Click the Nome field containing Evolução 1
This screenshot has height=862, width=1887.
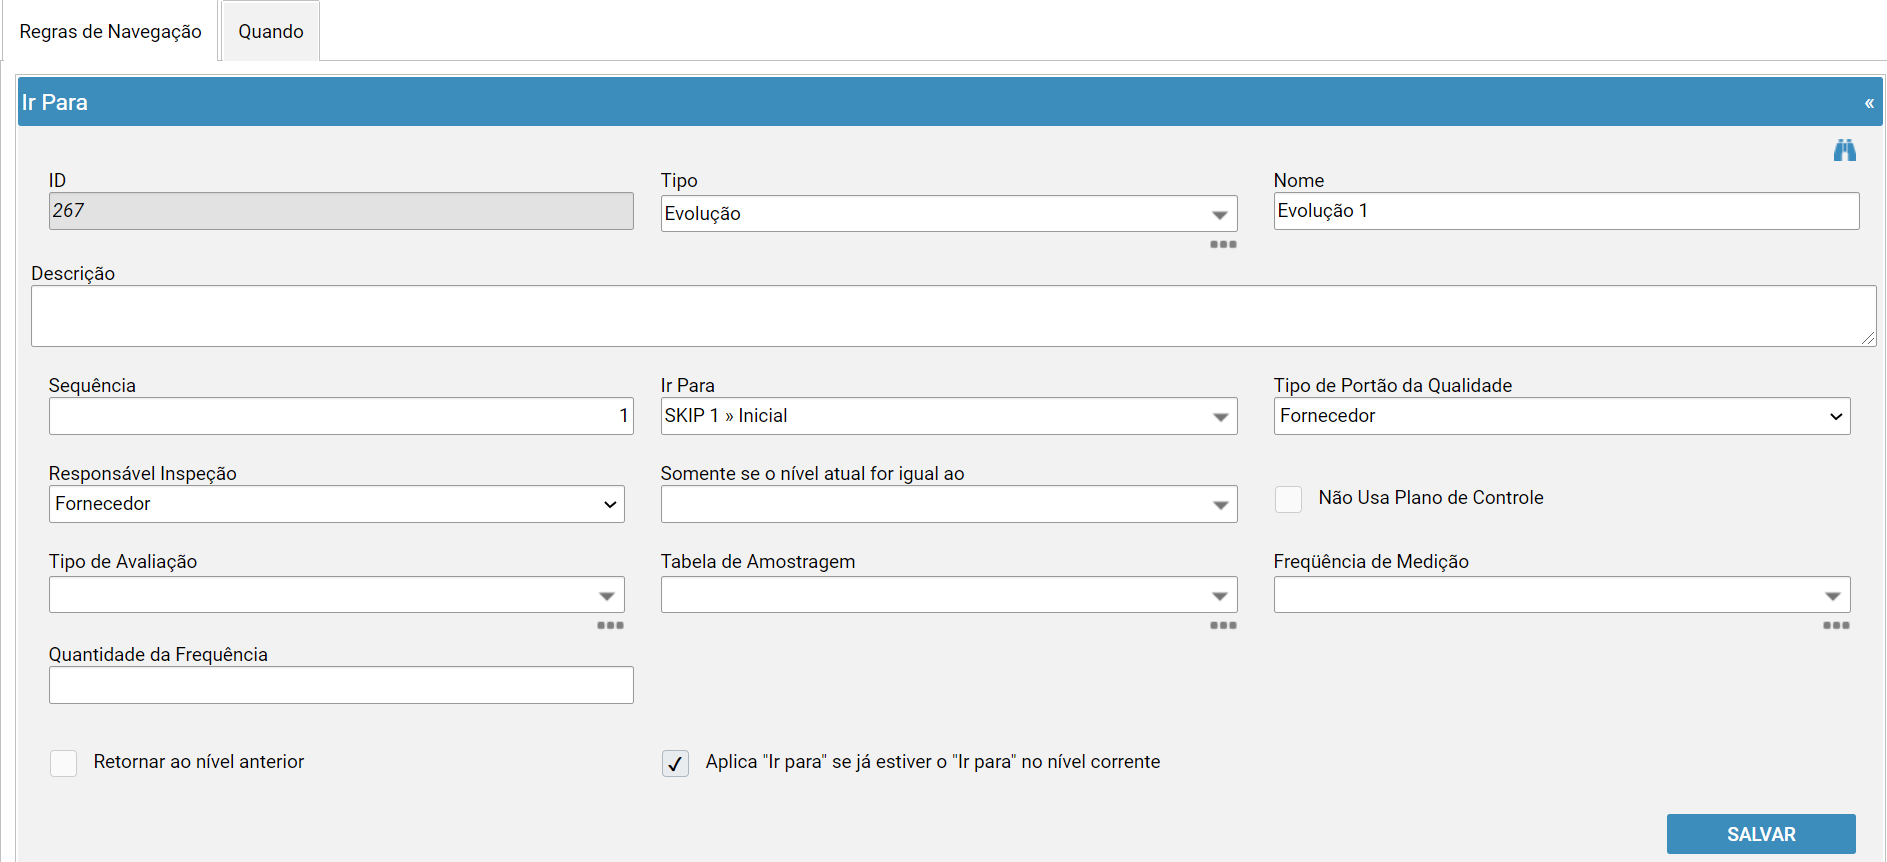pos(1566,211)
